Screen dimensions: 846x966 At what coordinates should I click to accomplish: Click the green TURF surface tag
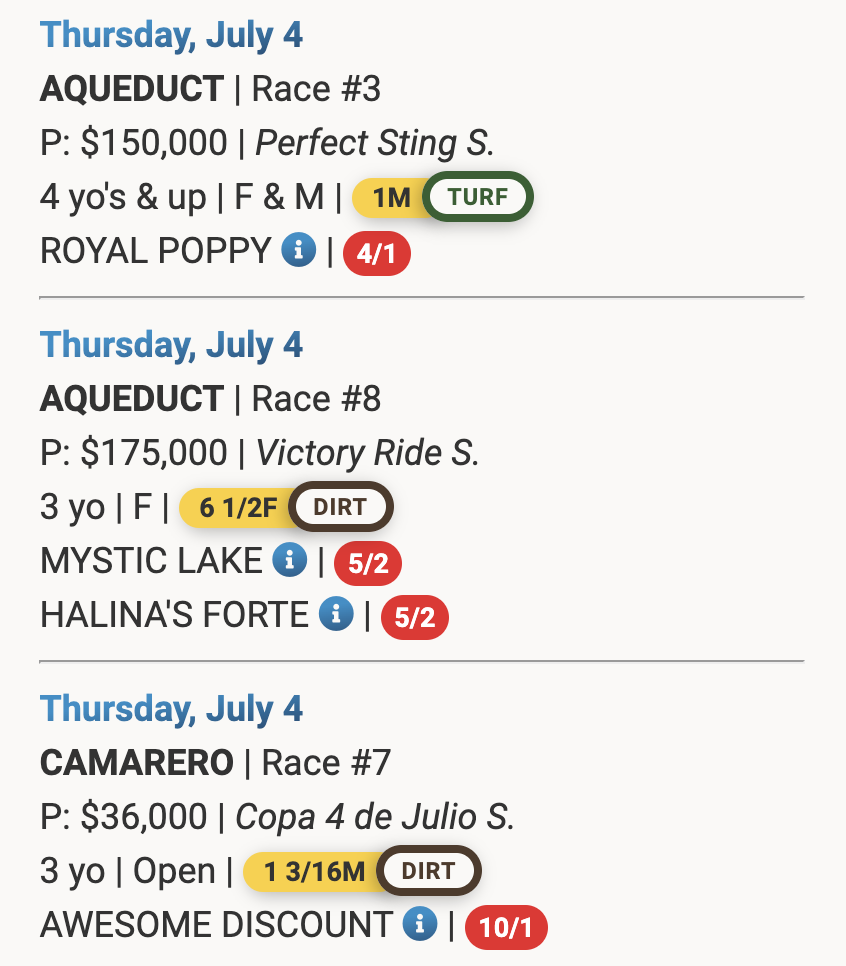point(478,198)
